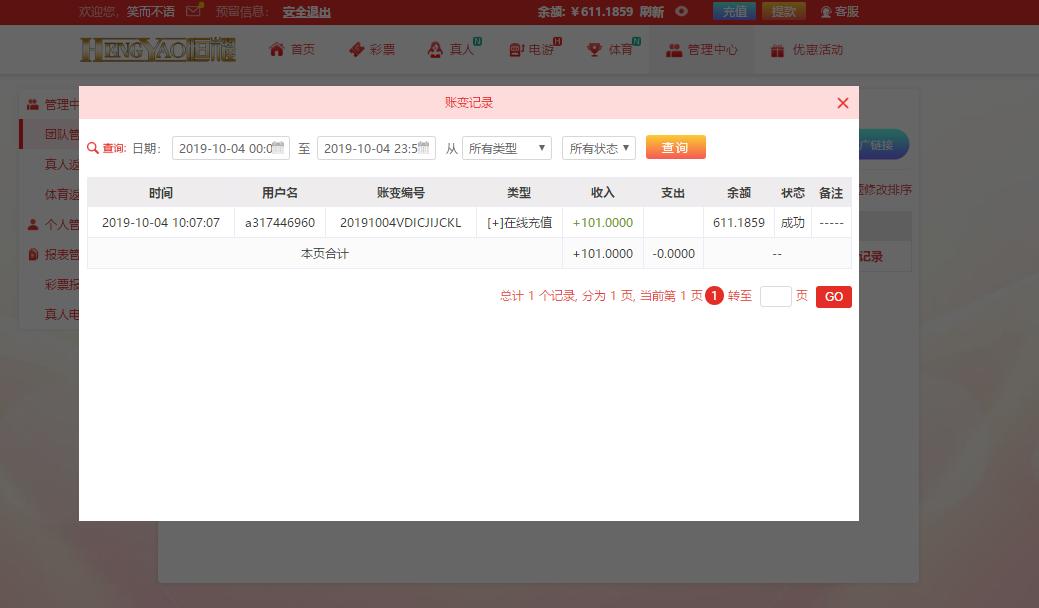Click the people icon beside 管理中心 nav
This screenshot has height=608, width=1039.
pyautogui.click(x=674, y=50)
